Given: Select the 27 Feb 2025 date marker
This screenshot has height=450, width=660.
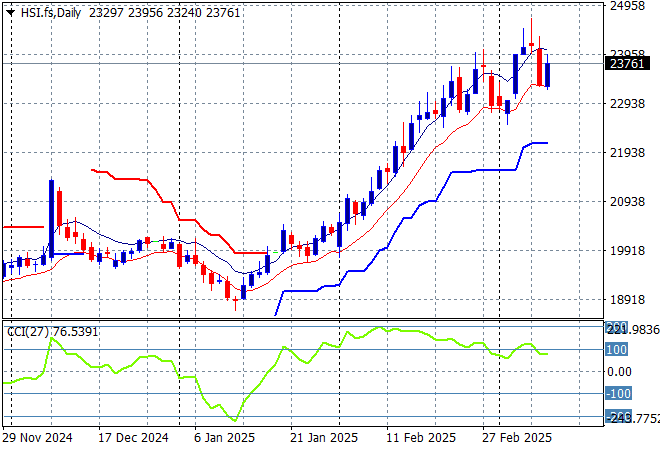Looking at the screenshot, I should [x=518, y=437].
